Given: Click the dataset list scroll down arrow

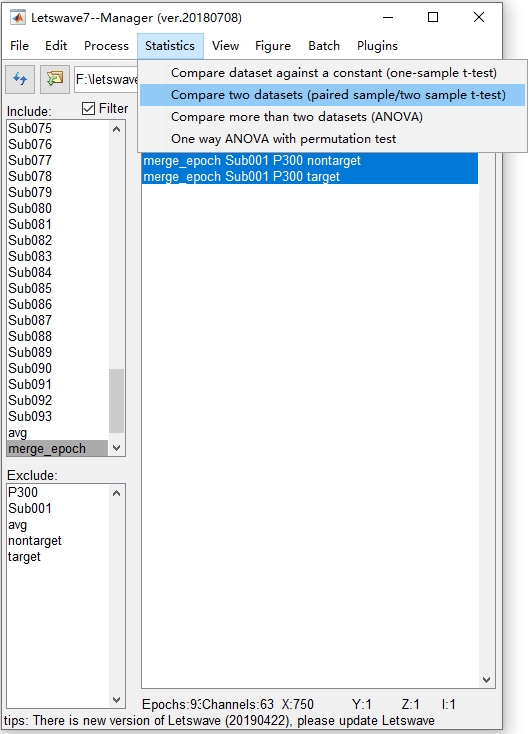Looking at the screenshot, I should 486,680.
